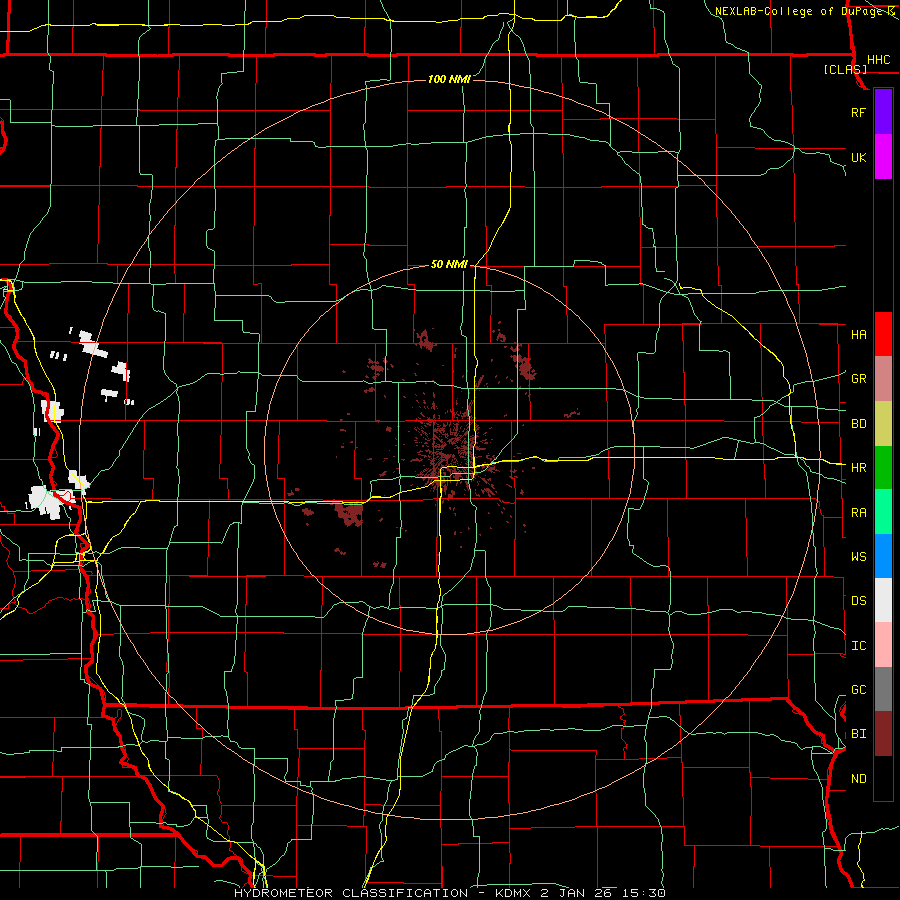This screenshot has height=900, width=900.
Task: Click the "HHC" product label
Action: tap(879, 60)
